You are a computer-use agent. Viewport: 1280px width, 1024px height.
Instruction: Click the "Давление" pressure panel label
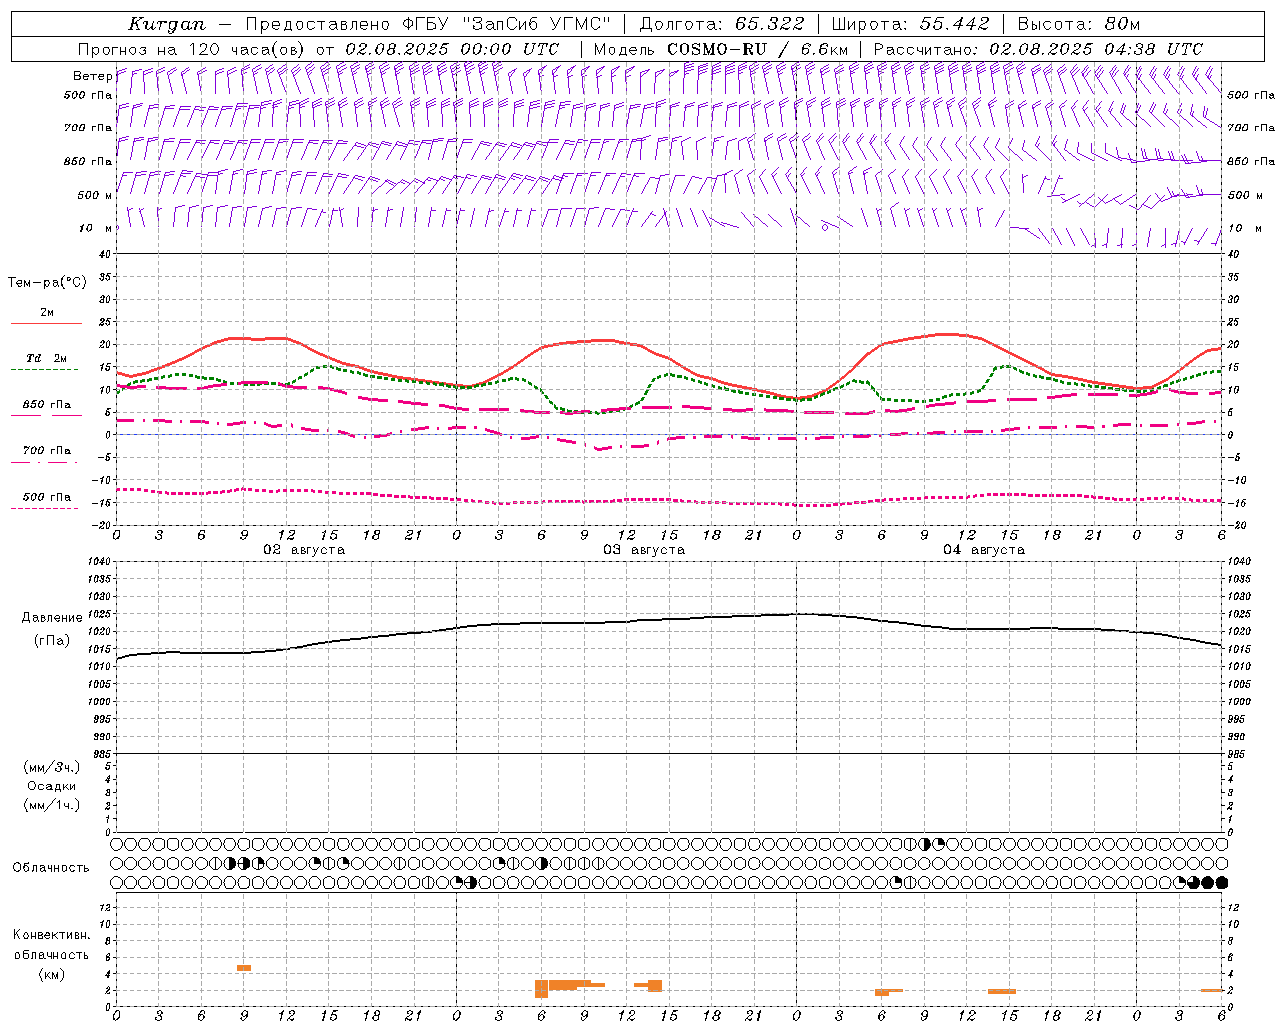pyautogui.click(x=52, y=618)
